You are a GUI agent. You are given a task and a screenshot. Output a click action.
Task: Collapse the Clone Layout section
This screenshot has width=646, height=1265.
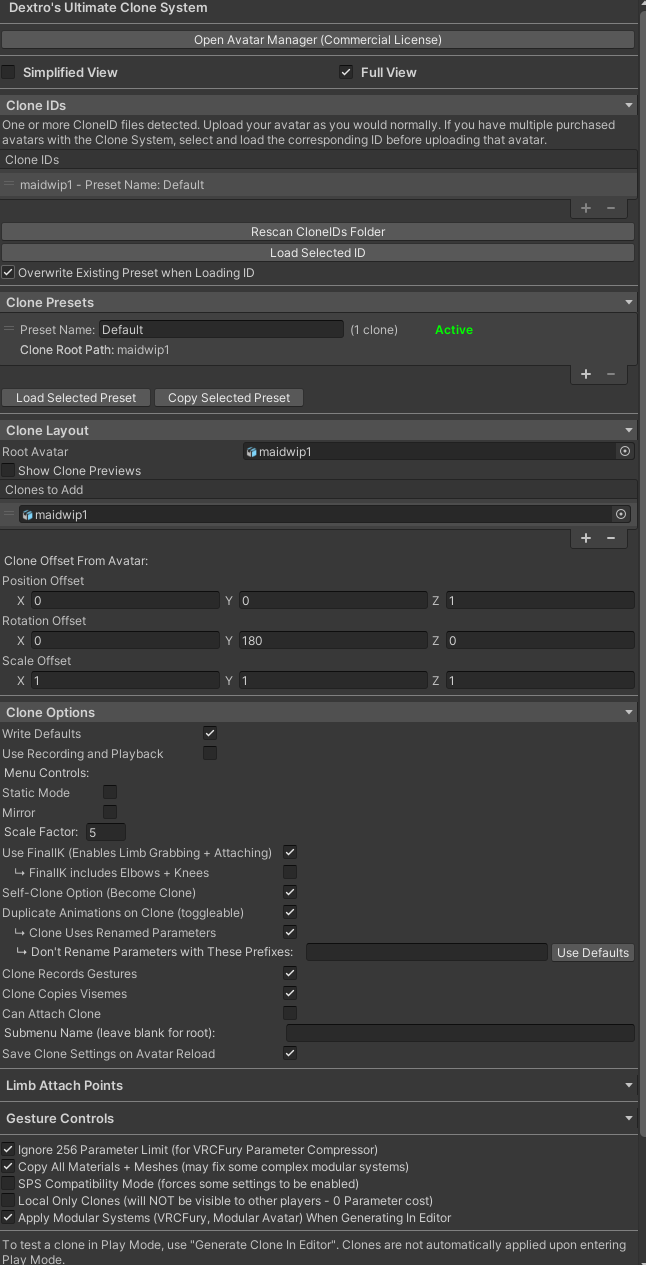(628, 430)
